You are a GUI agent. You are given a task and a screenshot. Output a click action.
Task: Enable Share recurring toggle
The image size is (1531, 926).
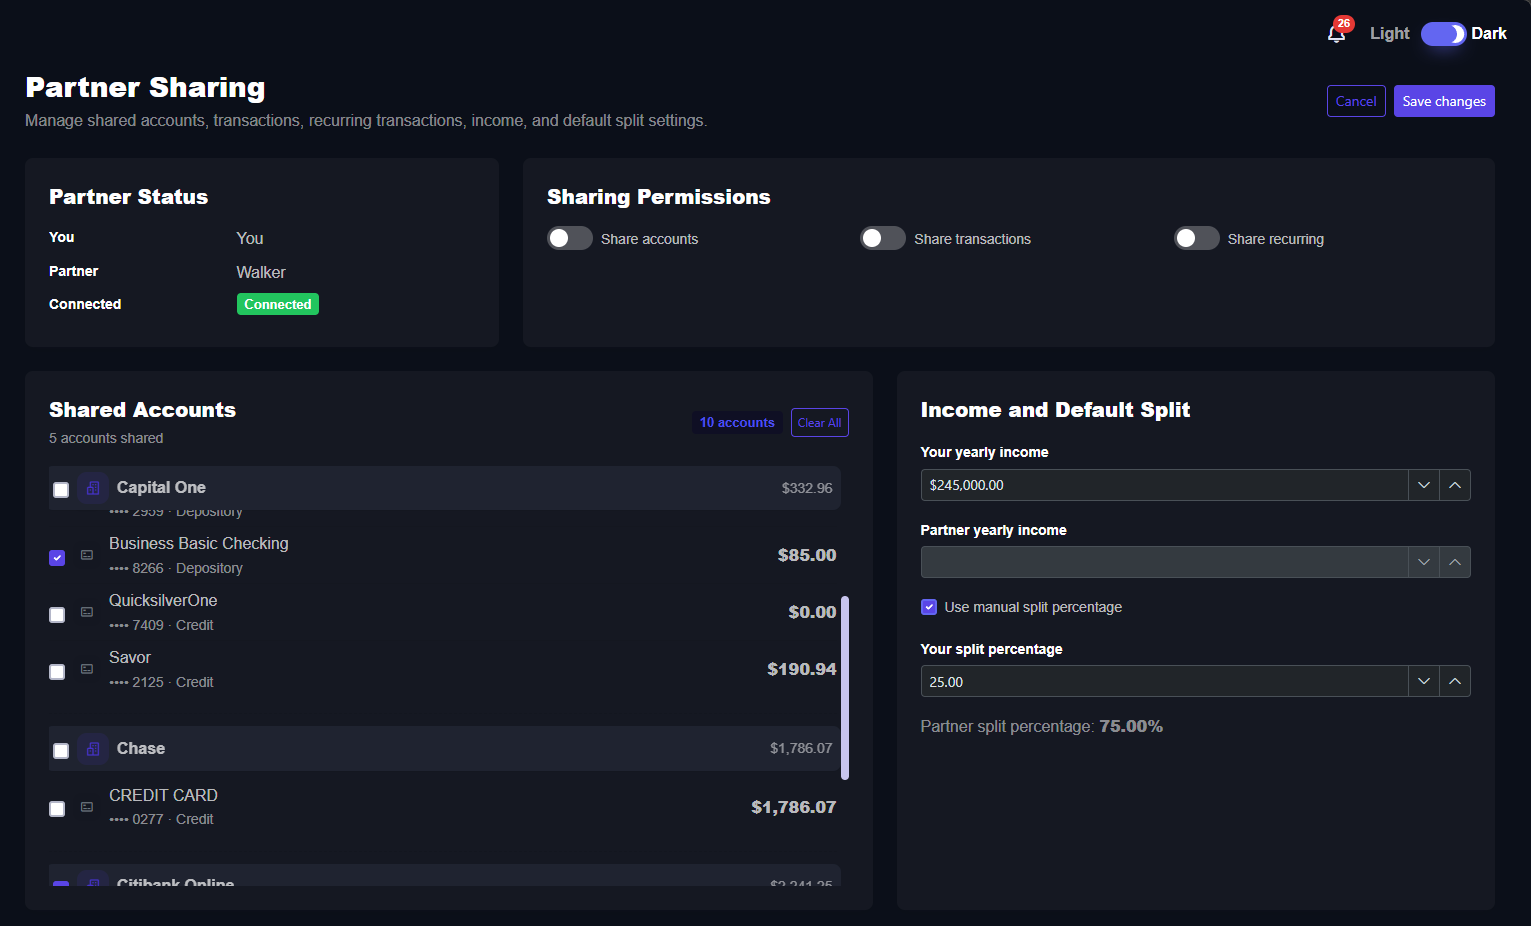click(x=1197, y=238)
